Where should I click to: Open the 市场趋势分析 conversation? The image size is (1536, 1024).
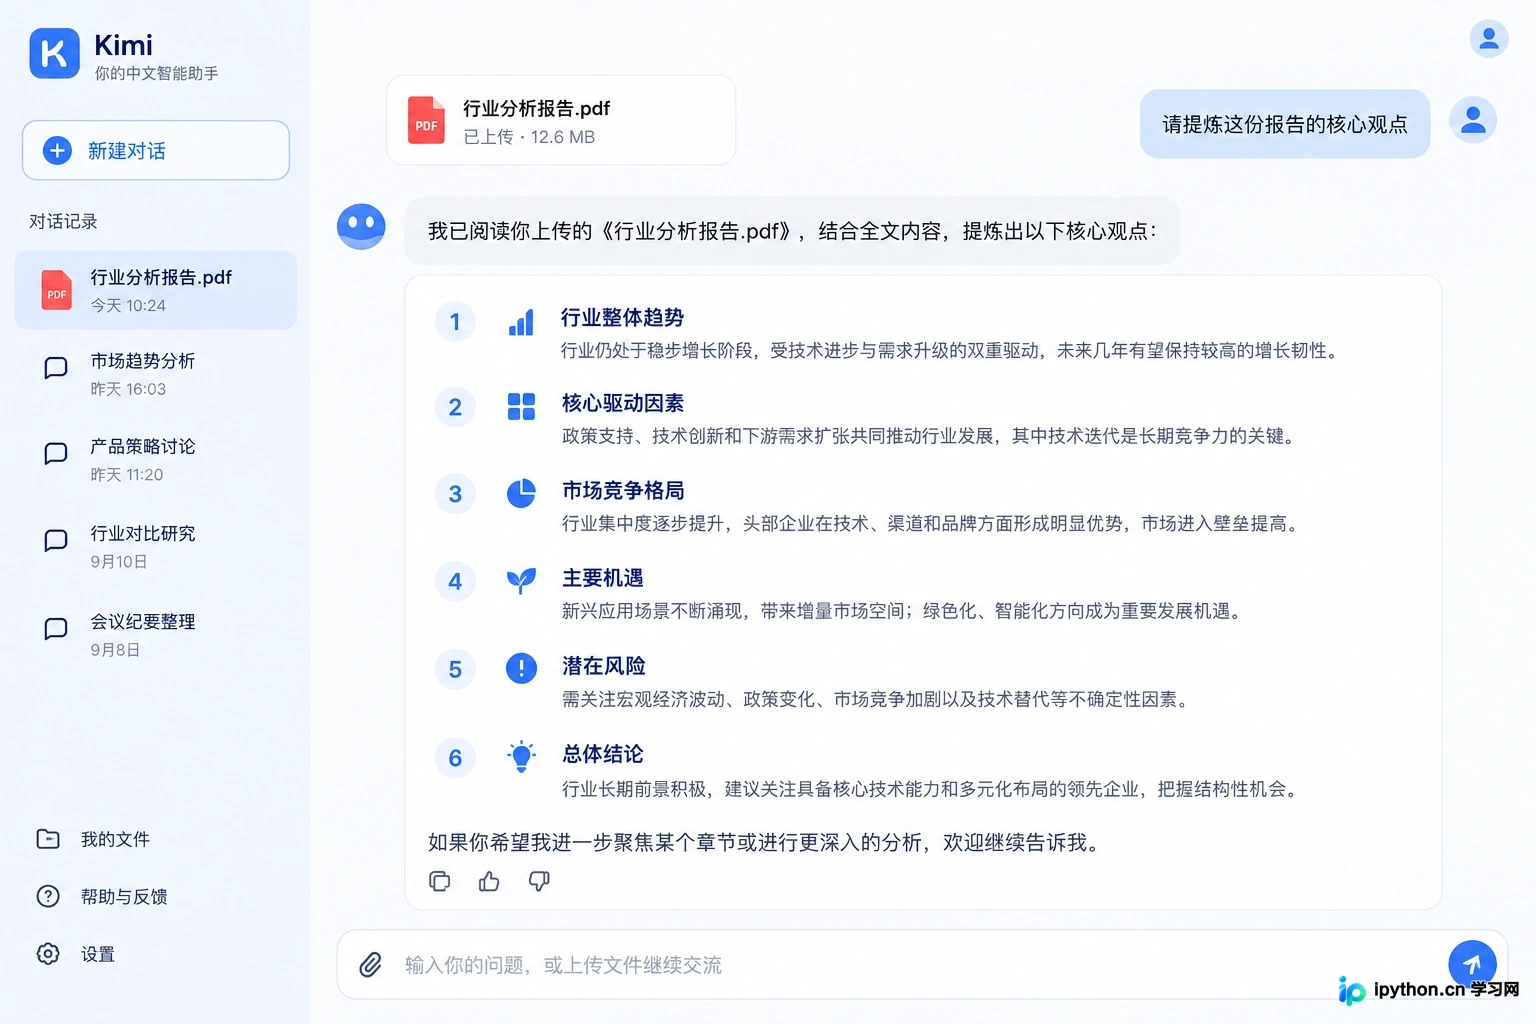[x=156, y=374]
